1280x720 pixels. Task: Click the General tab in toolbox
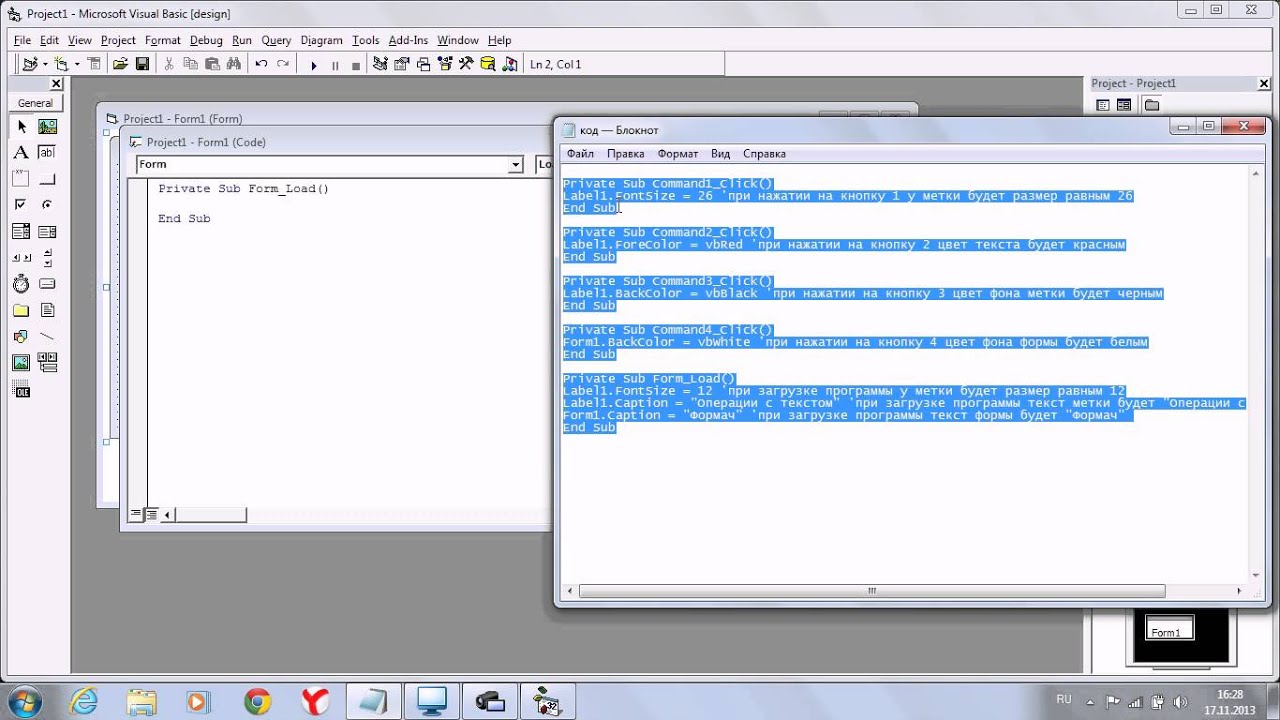point(35,103)
